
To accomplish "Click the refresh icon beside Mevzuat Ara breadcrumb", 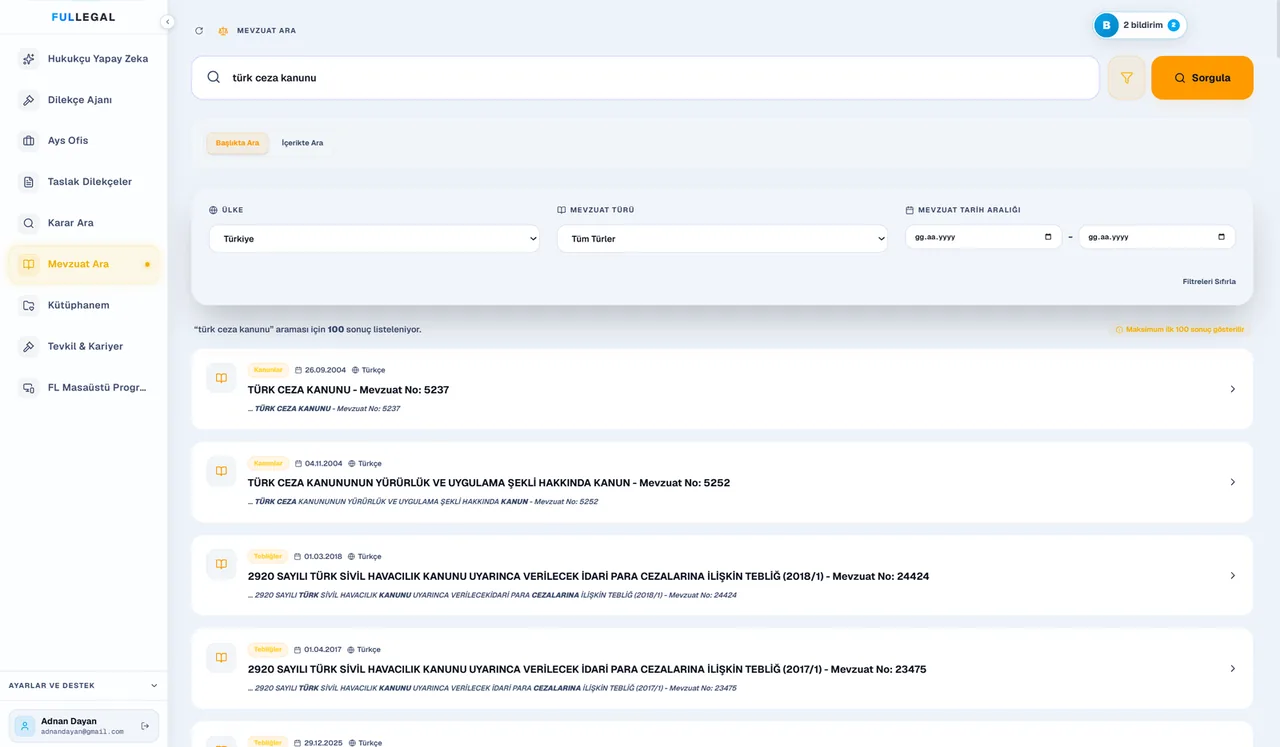I will 199,31.
